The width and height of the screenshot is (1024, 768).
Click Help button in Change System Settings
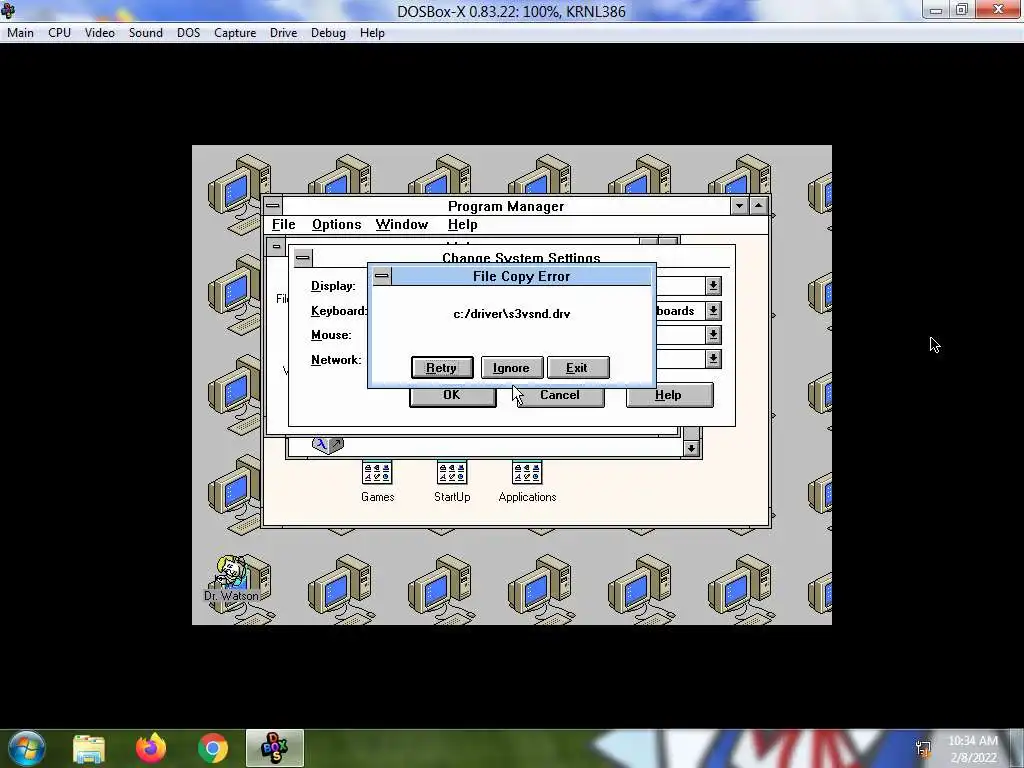[x=669, y=395]
